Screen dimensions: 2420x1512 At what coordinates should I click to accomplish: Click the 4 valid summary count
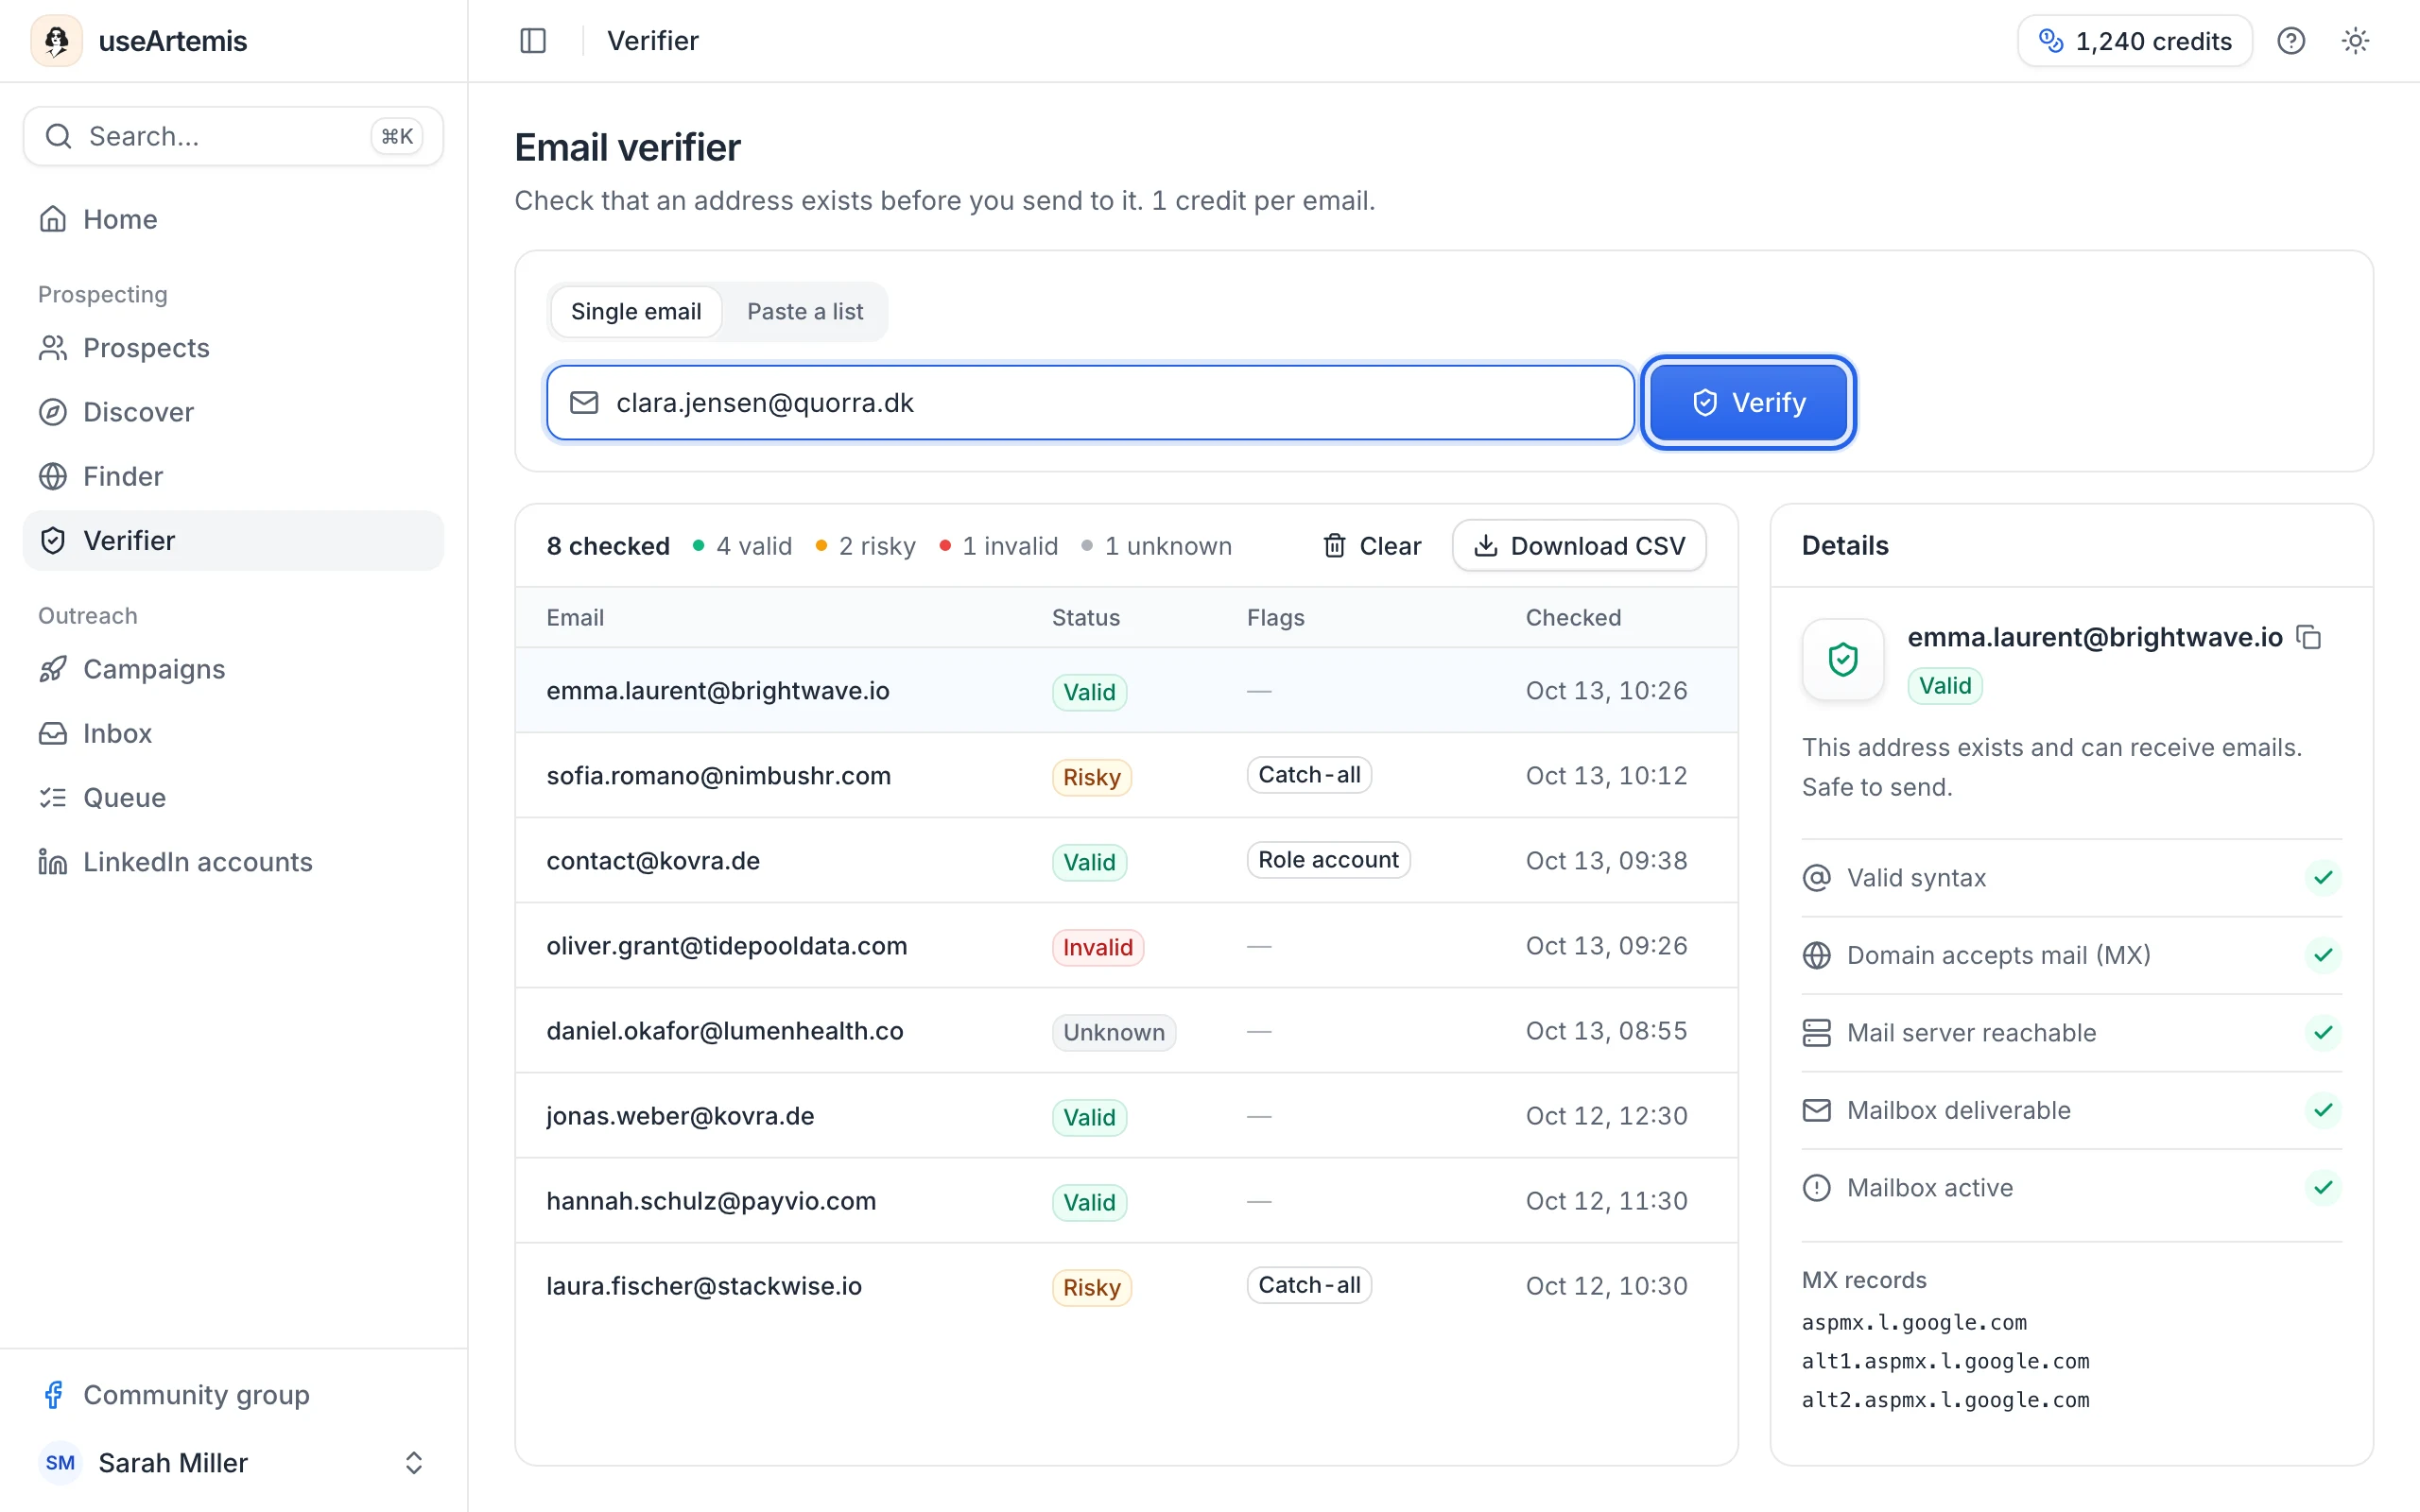[743, 546]
